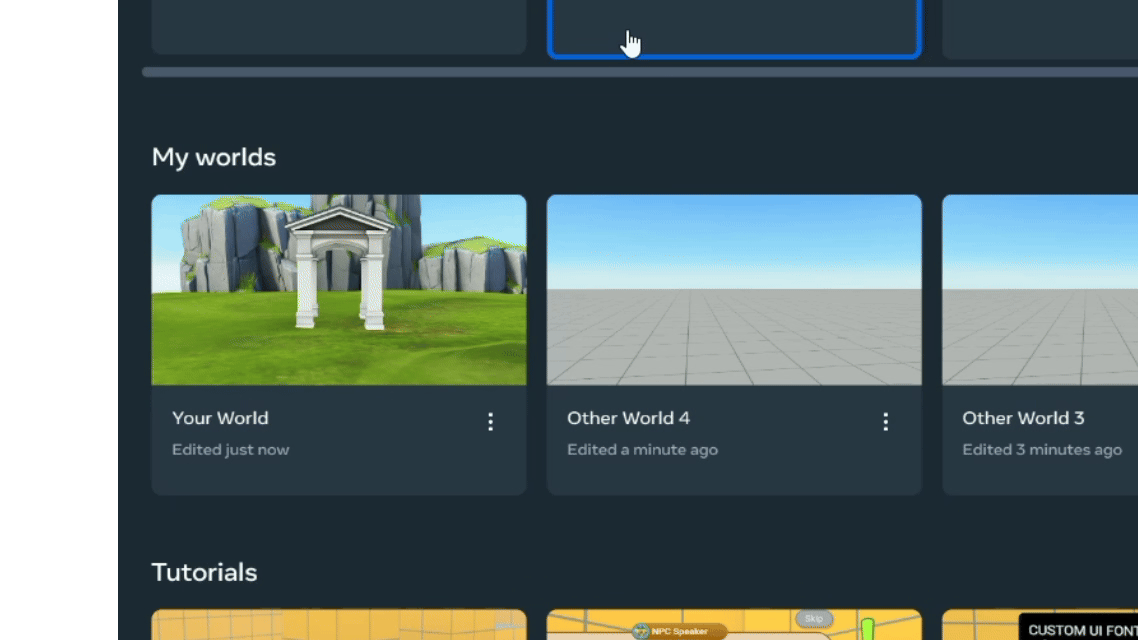The width and height of the screenshot is (1138, 640).
Task: Click the Your World thumbnail with stone arch
Action: (338, 289)
